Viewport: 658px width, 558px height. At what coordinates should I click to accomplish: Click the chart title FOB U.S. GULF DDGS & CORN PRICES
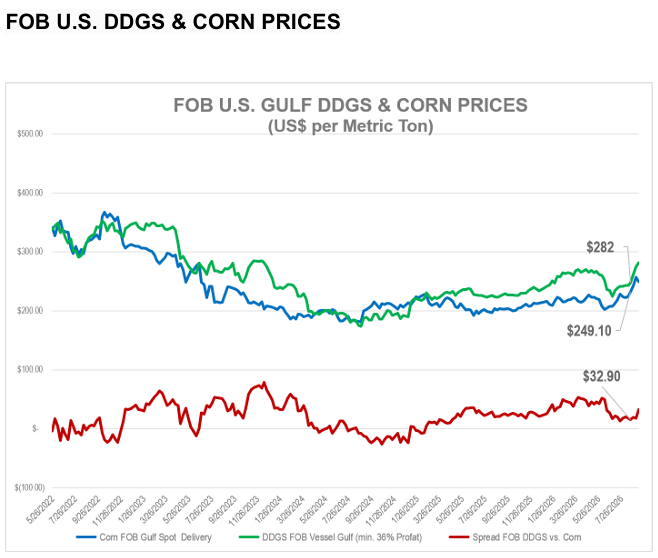(350, 105)
